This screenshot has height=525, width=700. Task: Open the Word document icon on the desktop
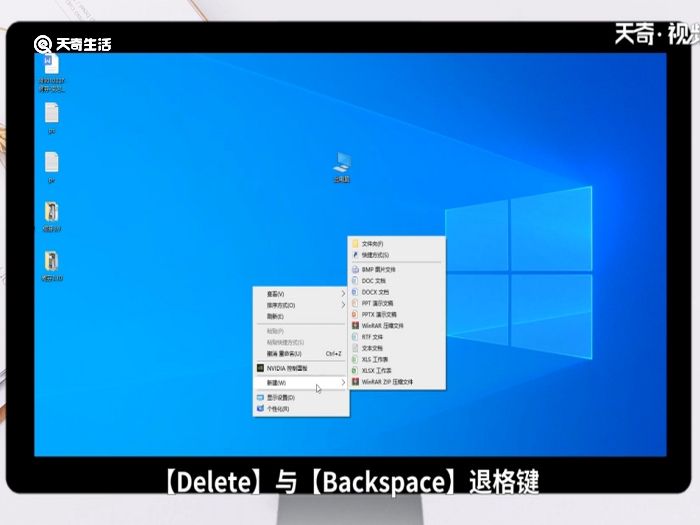(51, 72)
